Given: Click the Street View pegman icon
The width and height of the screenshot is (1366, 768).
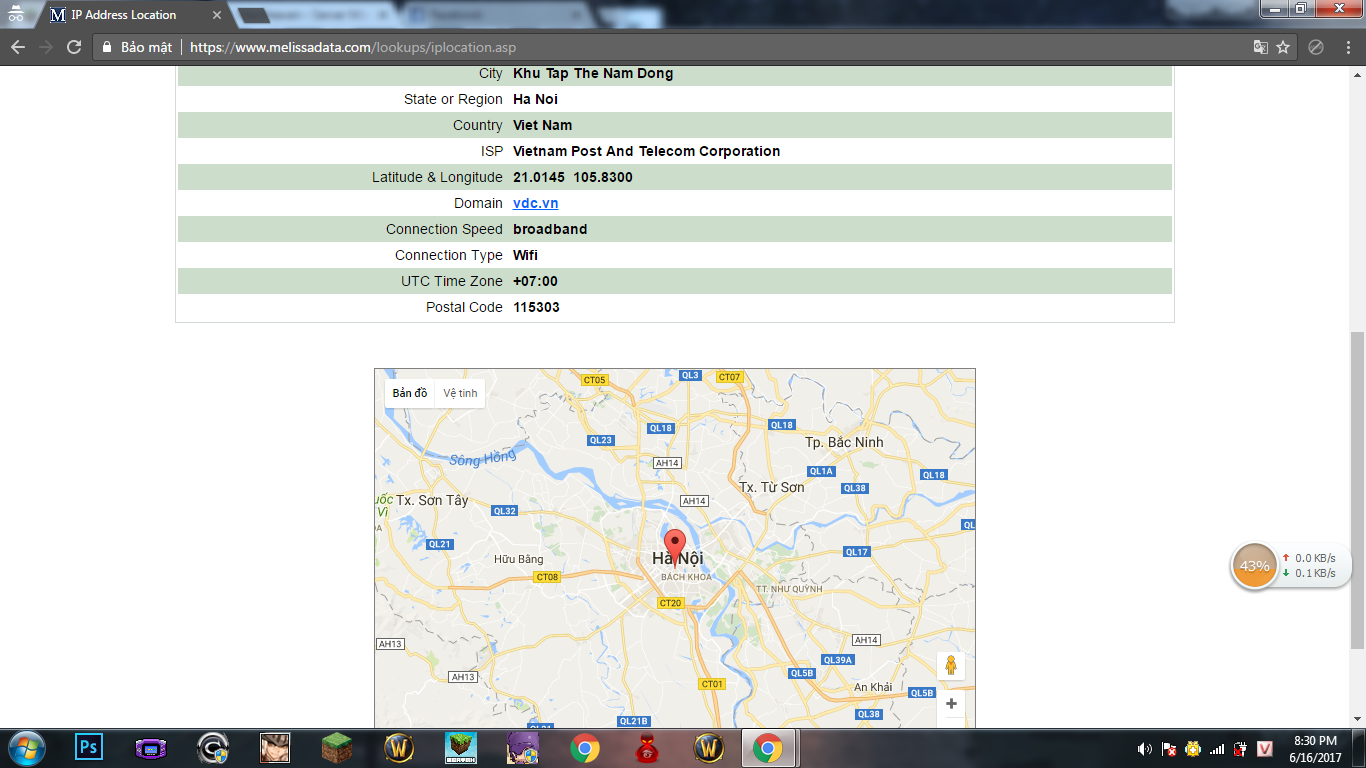Looking at the screenshot, I should click(x=951, y=666).
